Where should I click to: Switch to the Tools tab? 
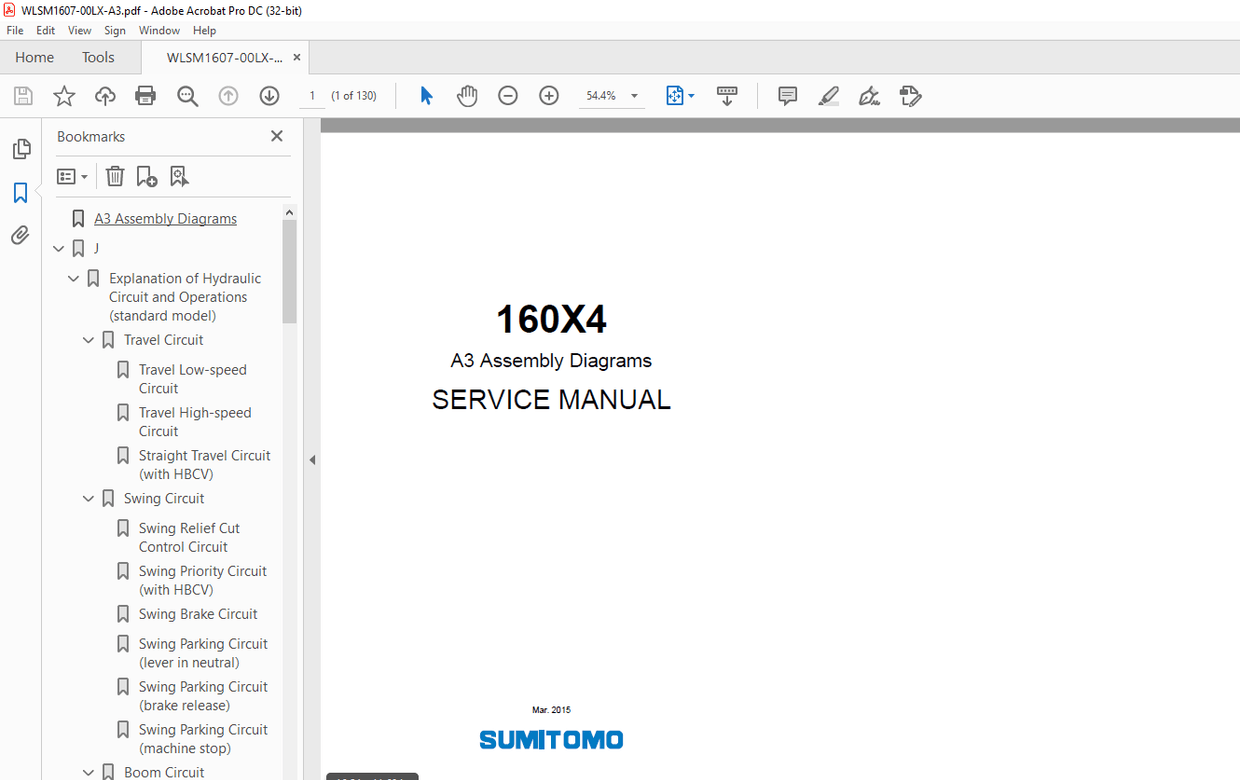[97, 57]
